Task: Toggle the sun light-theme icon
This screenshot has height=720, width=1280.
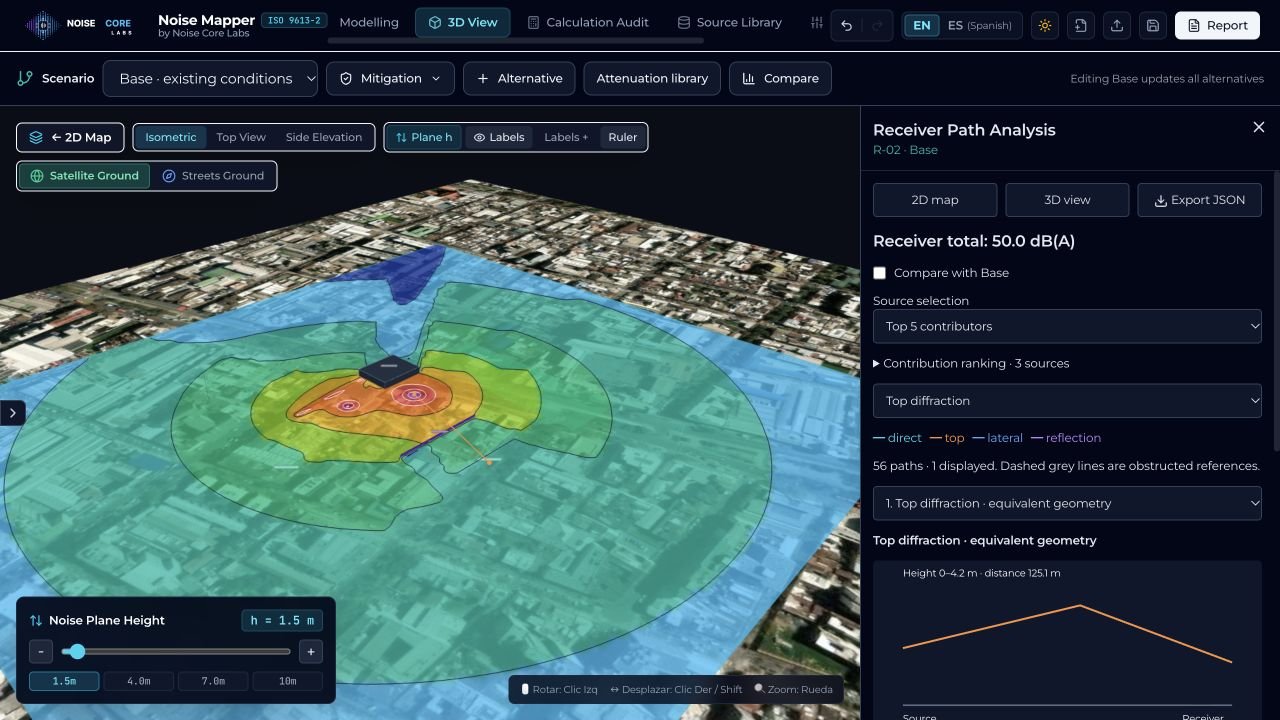Action: point(1045,26)
